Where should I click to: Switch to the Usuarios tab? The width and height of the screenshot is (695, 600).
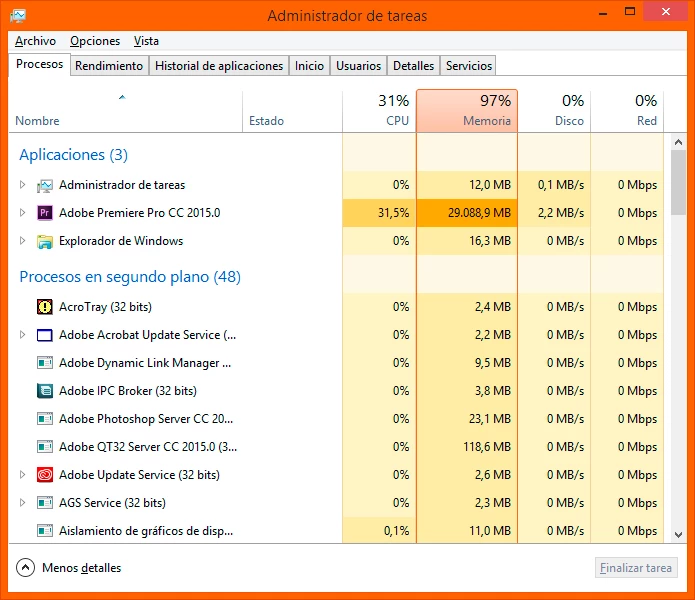tap(359, 66)
